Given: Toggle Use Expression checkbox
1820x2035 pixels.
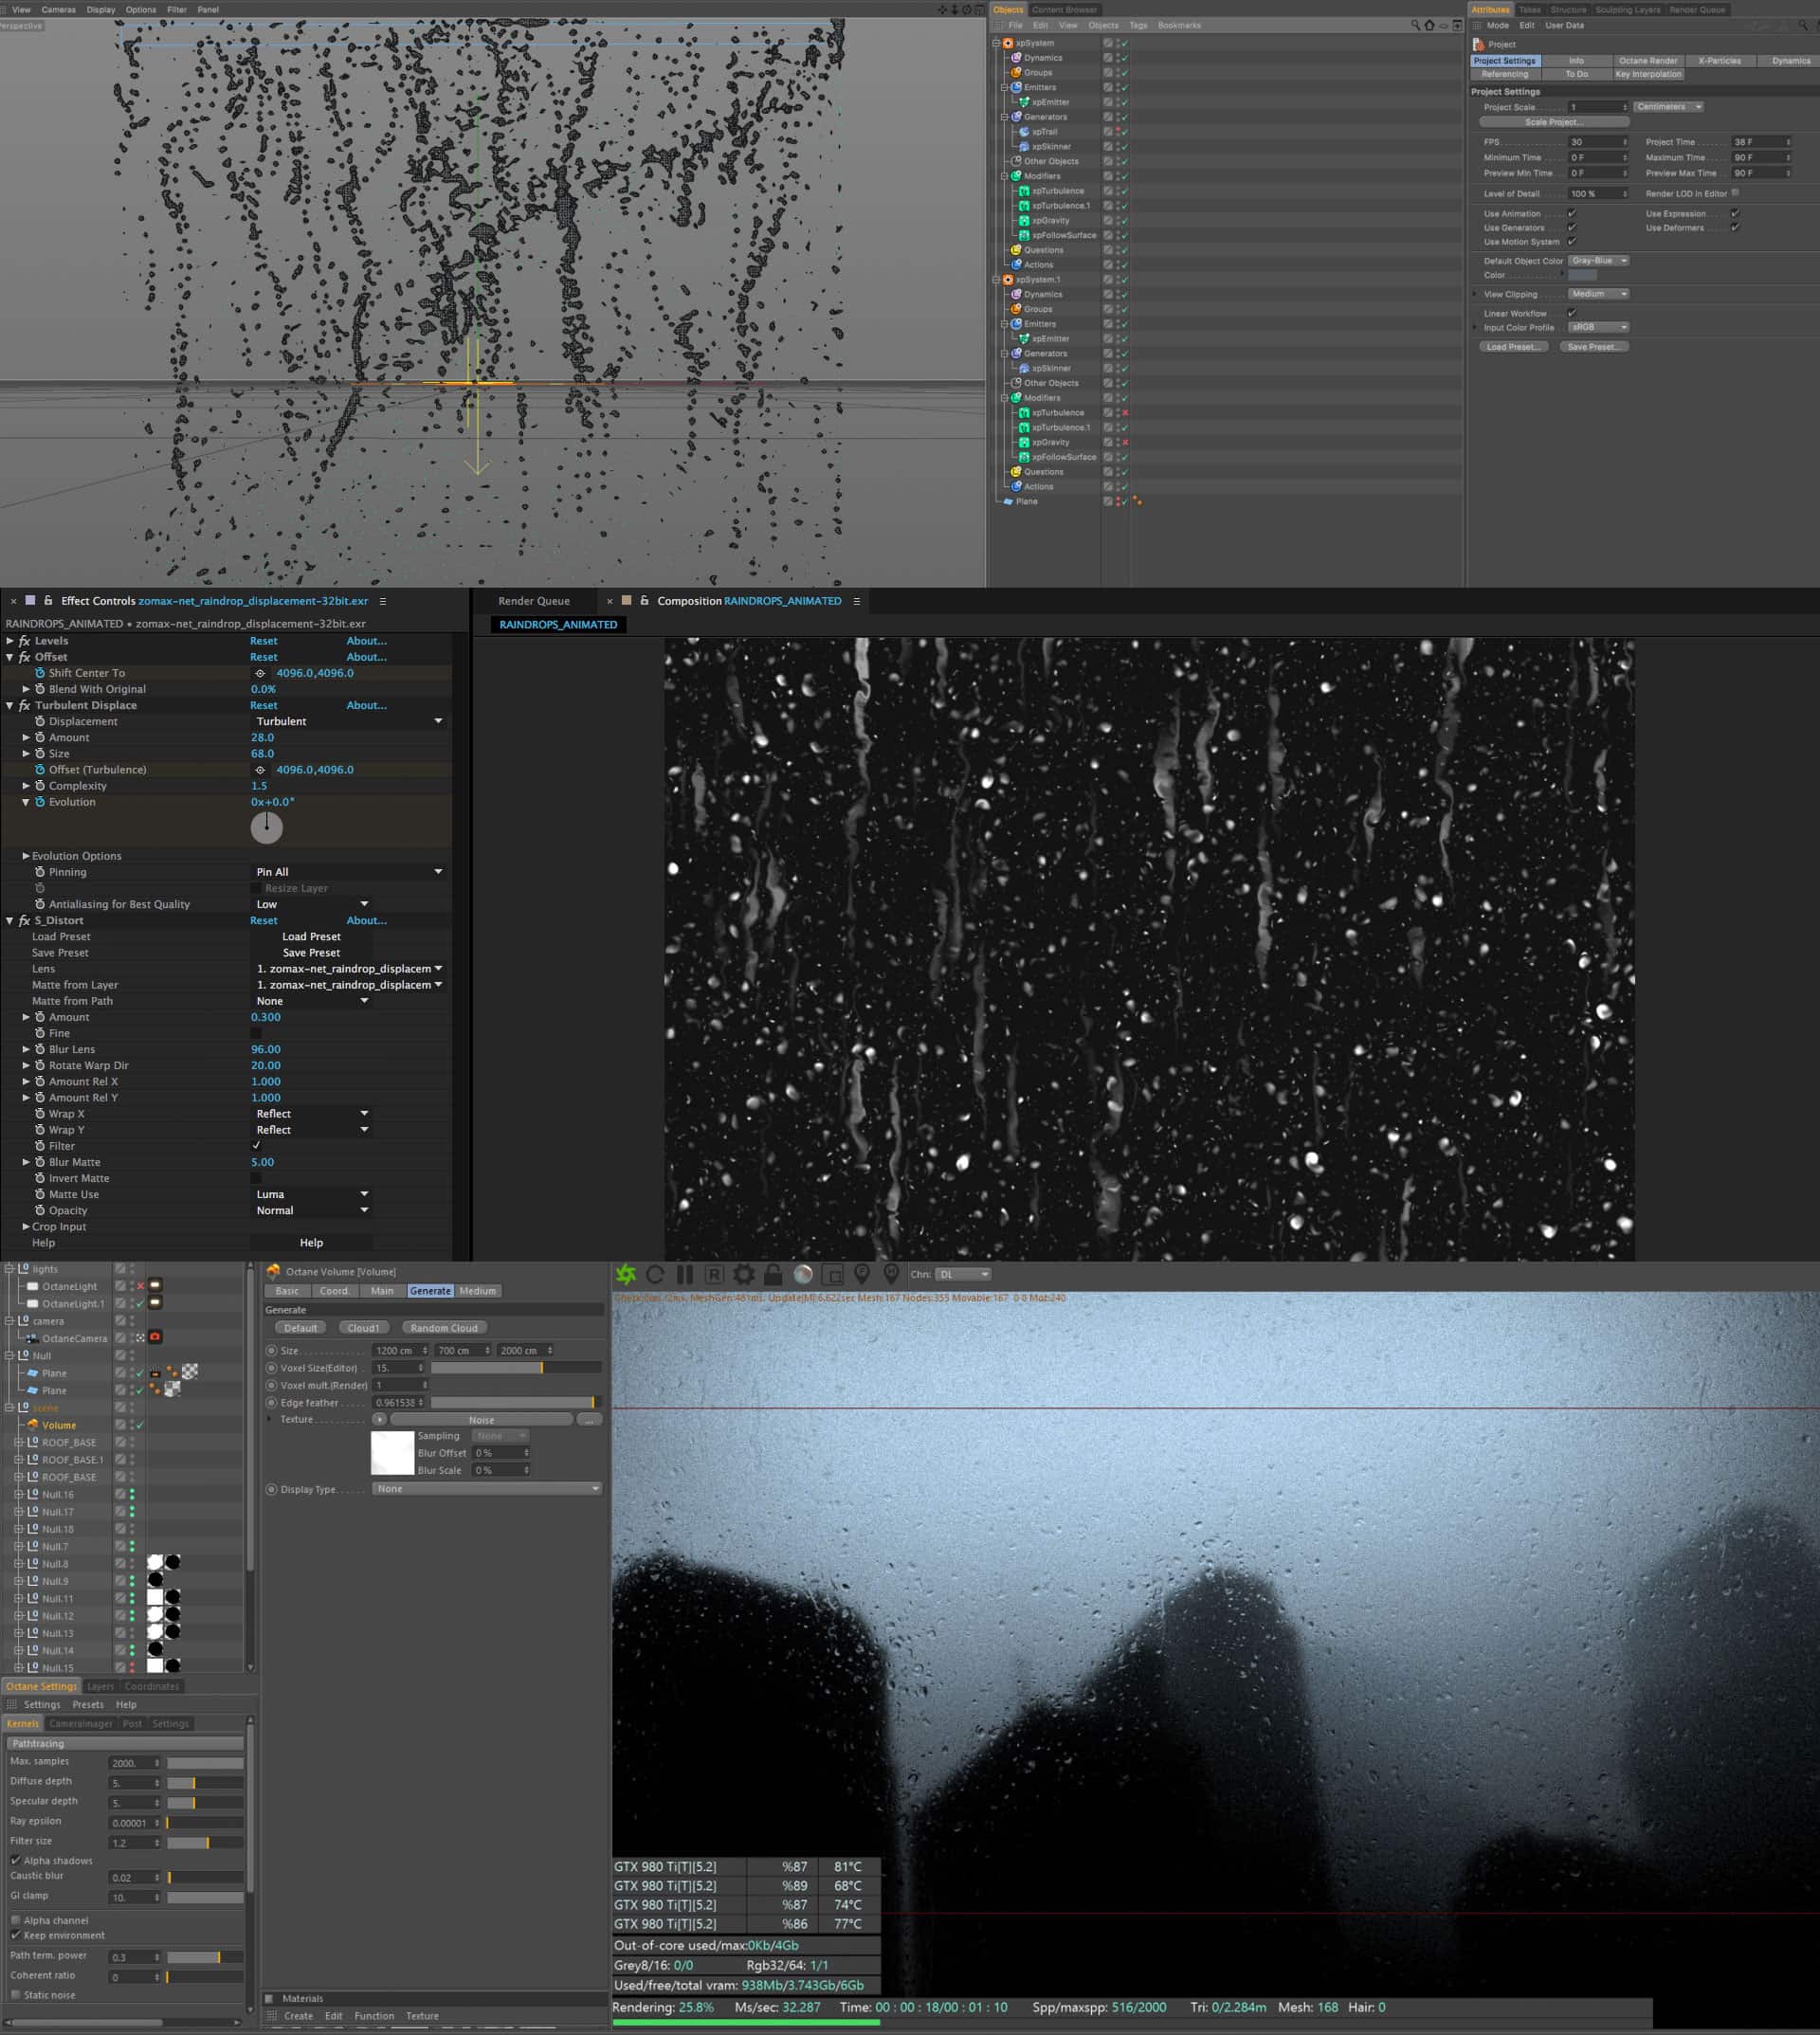Looking at the screenshot, I should pos(1735,213).
